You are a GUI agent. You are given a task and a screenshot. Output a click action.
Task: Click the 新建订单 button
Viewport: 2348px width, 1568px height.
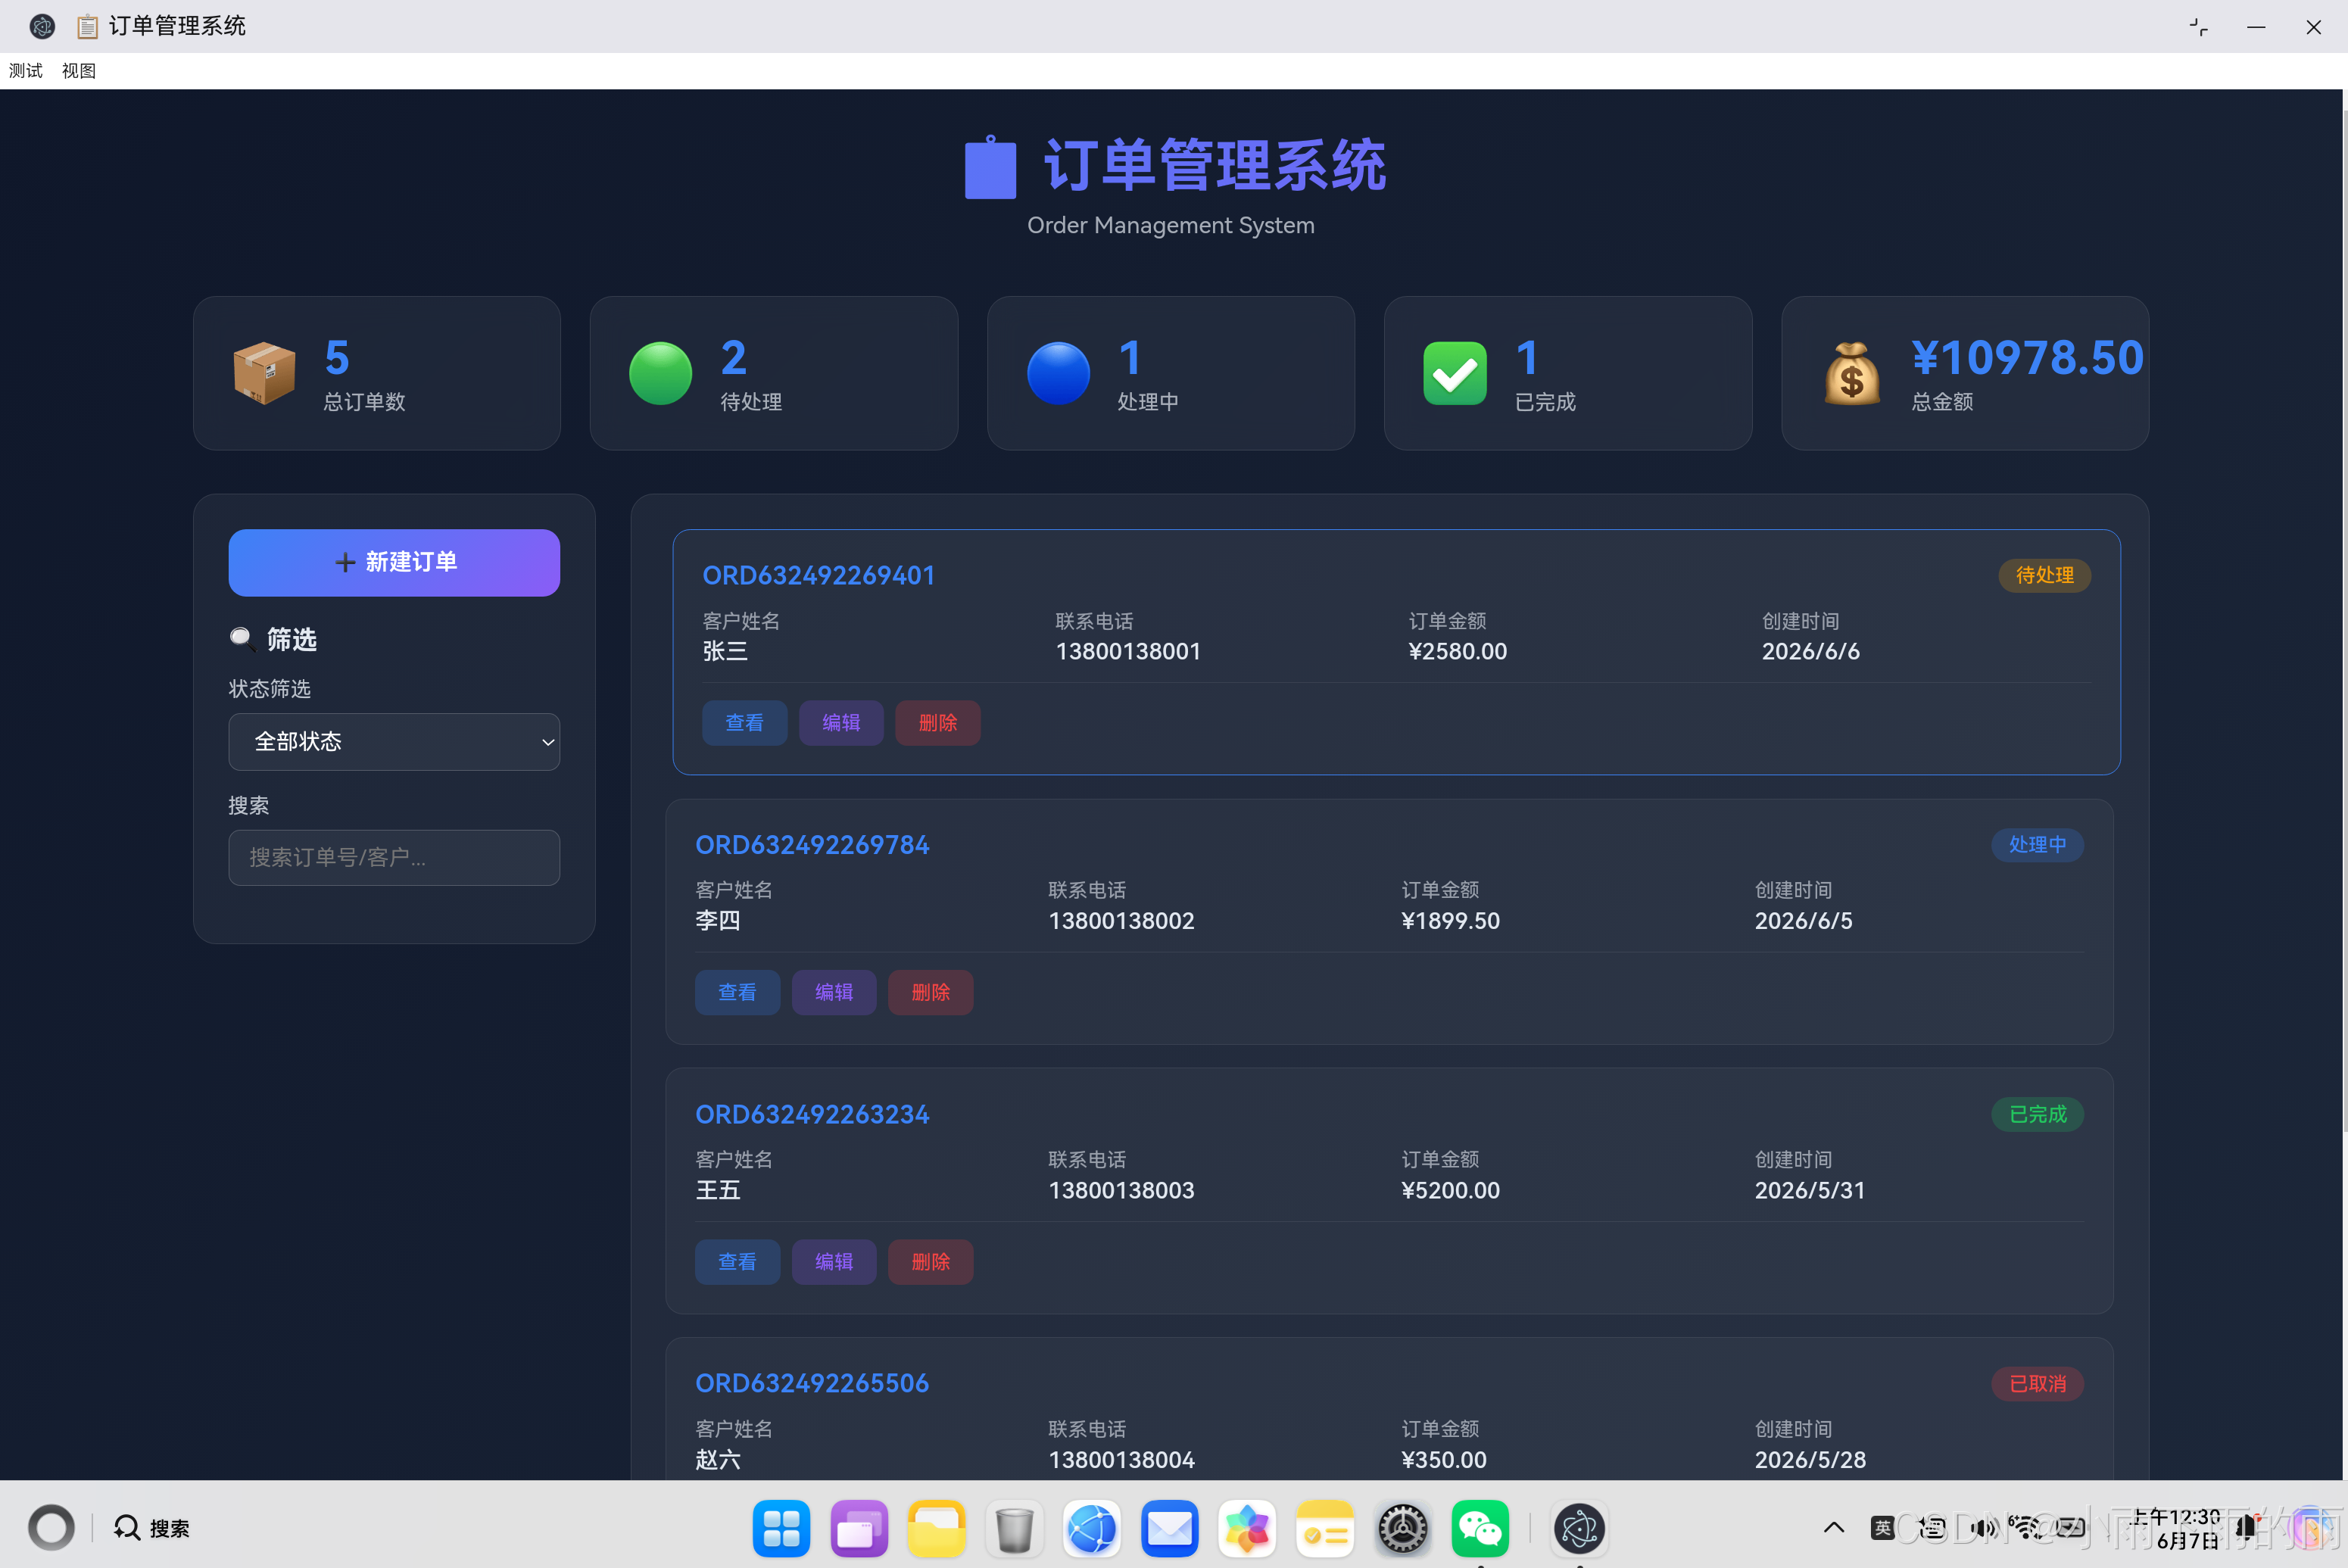click(394, 563)
